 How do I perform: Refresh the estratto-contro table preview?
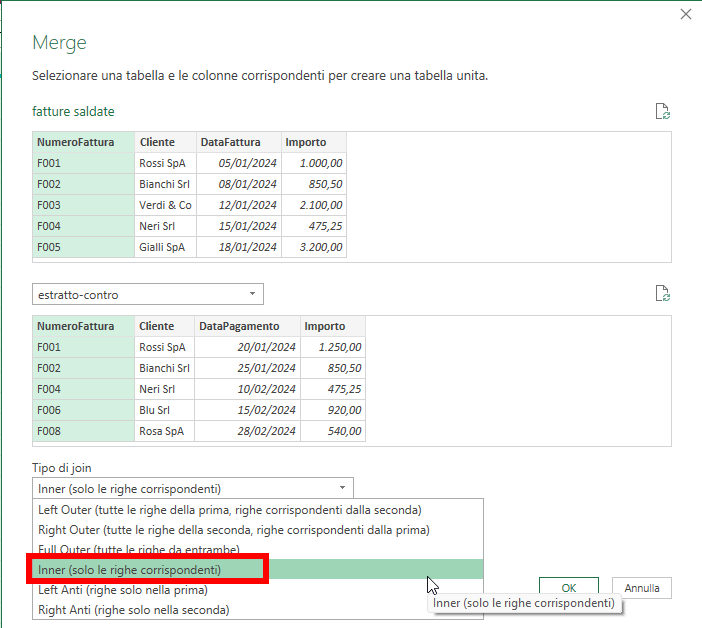point(661,293)
